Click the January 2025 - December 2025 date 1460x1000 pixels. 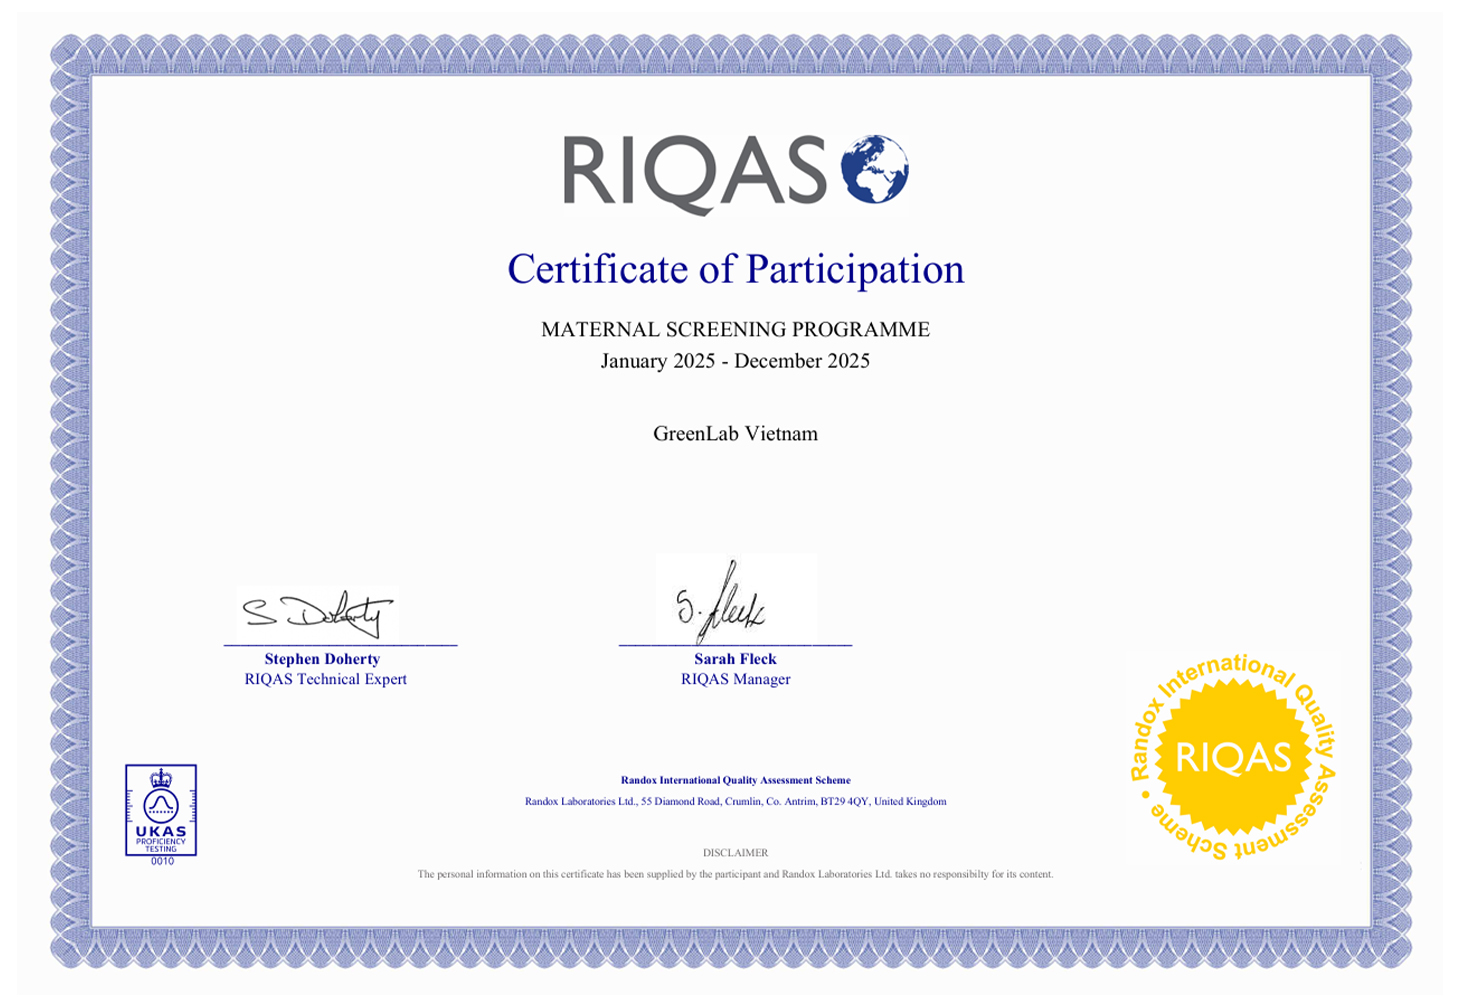(x=736, y=361)
